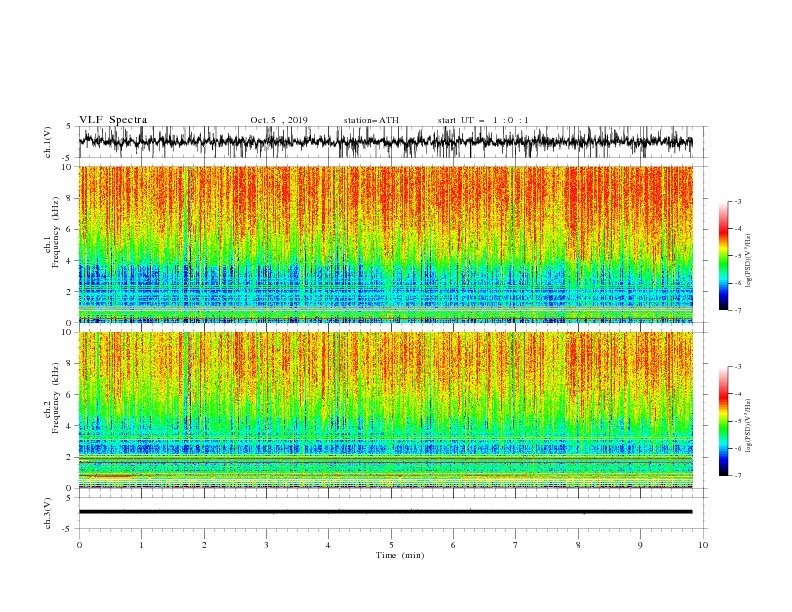Viewport: 792px width, 612px height.
Task: Click the "-7" label on ch.1 colorbar
Action: click(x=737, y=310)
